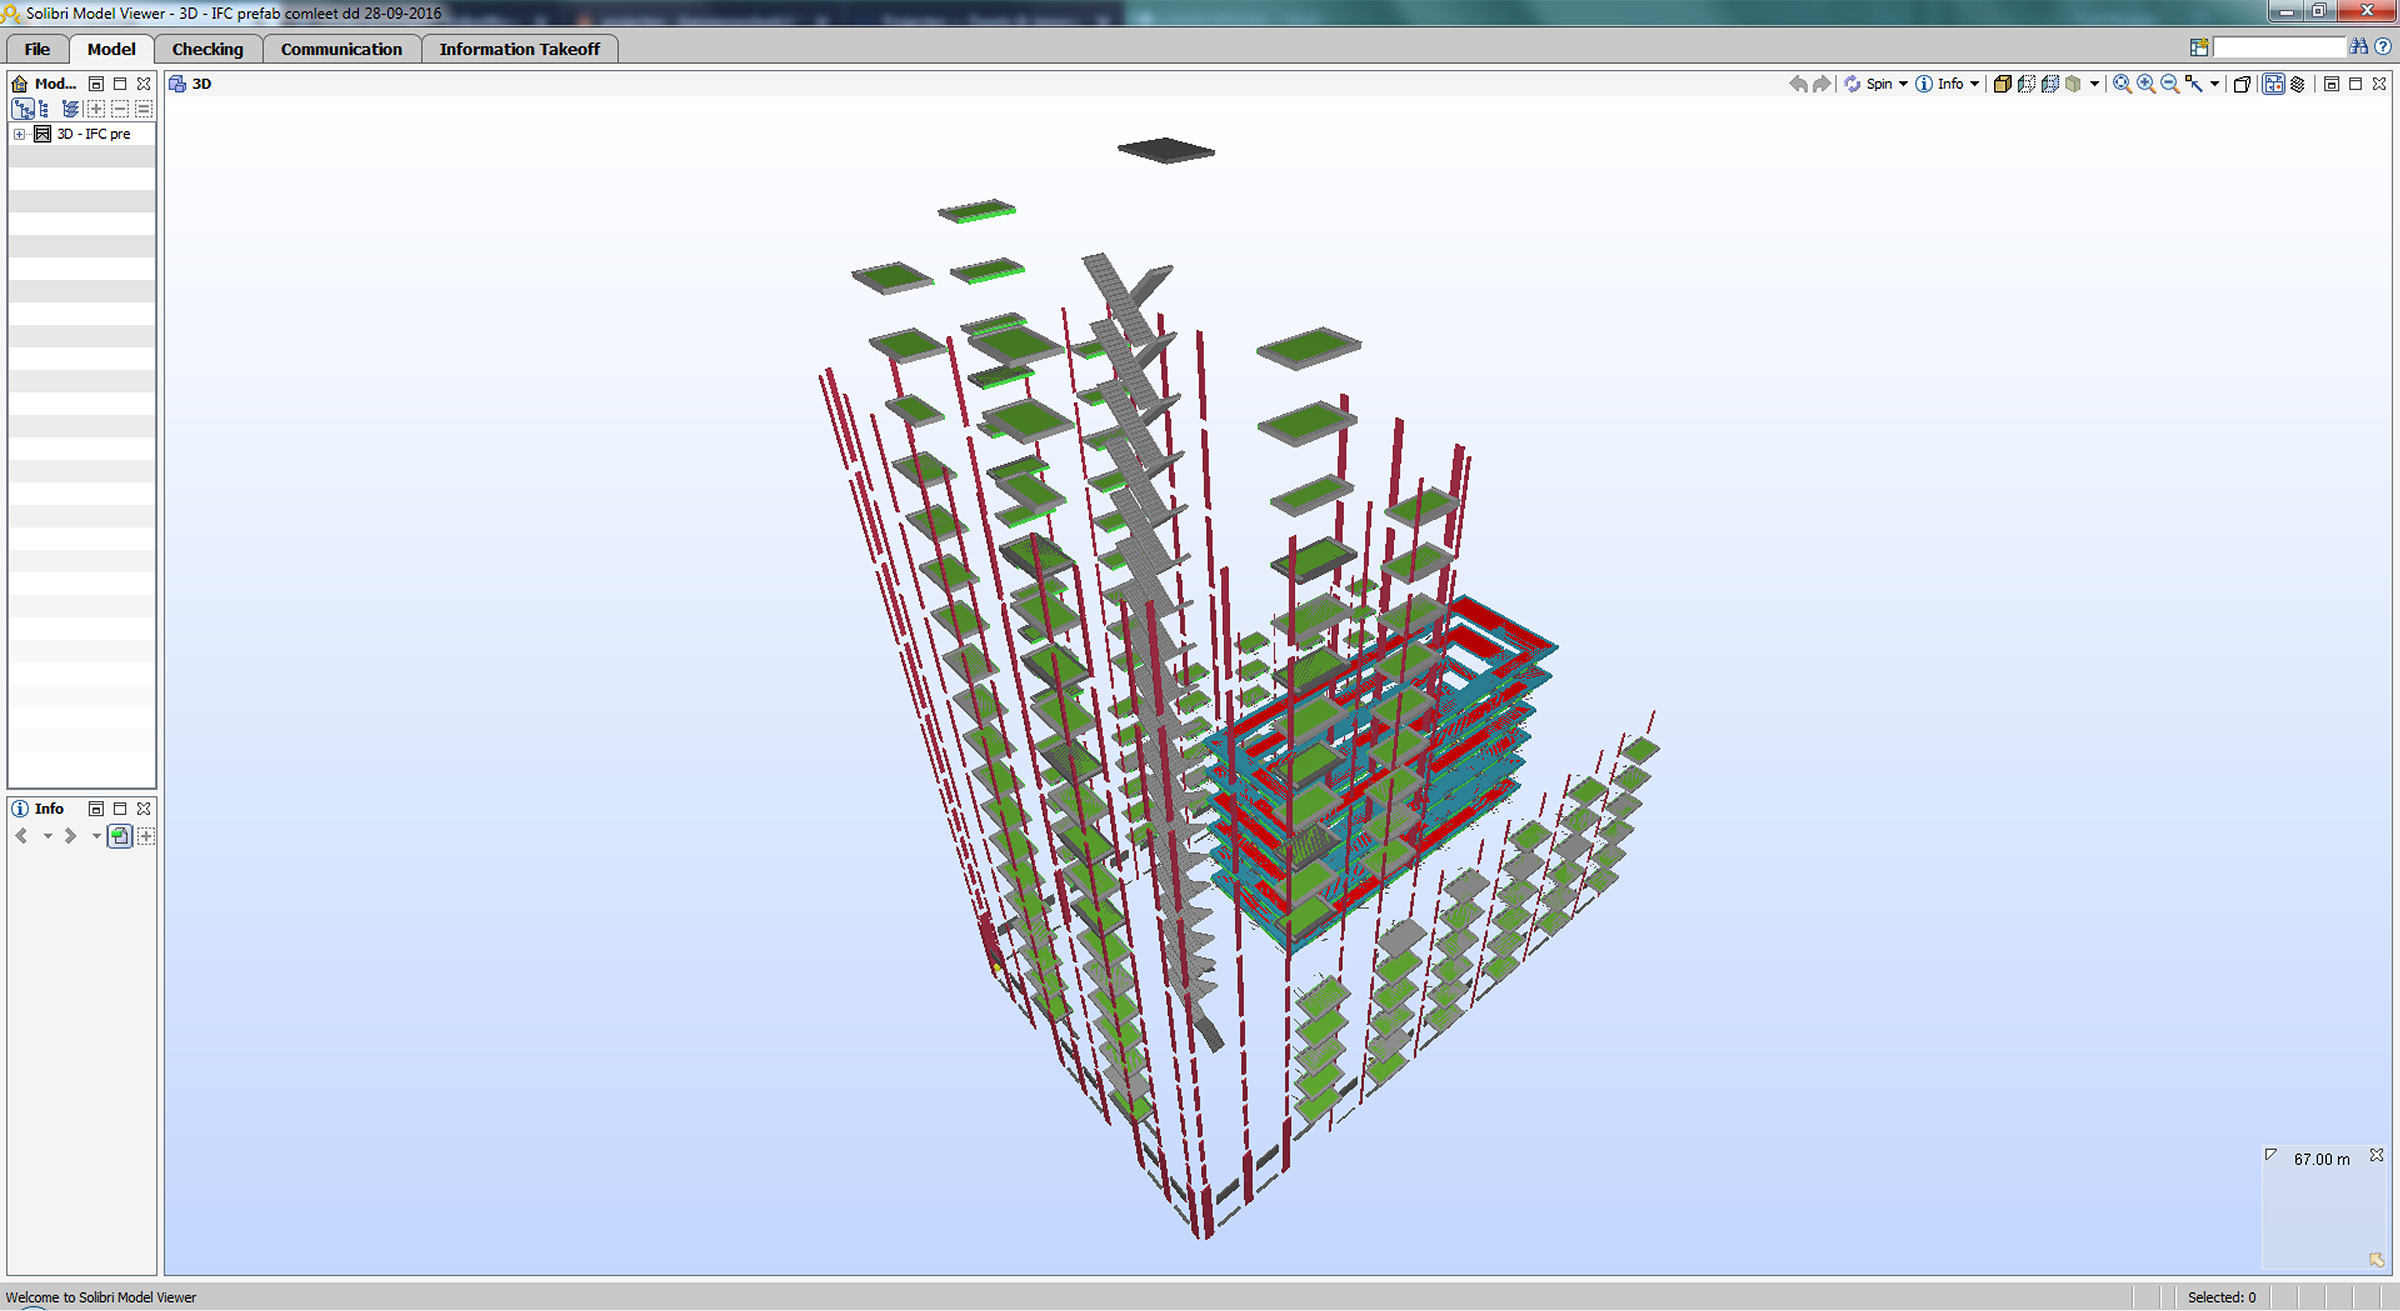Activate the Spin navigation tool
Image resolution: width=2400 pixels, height=1311 pixels.
coord(1868,84)
